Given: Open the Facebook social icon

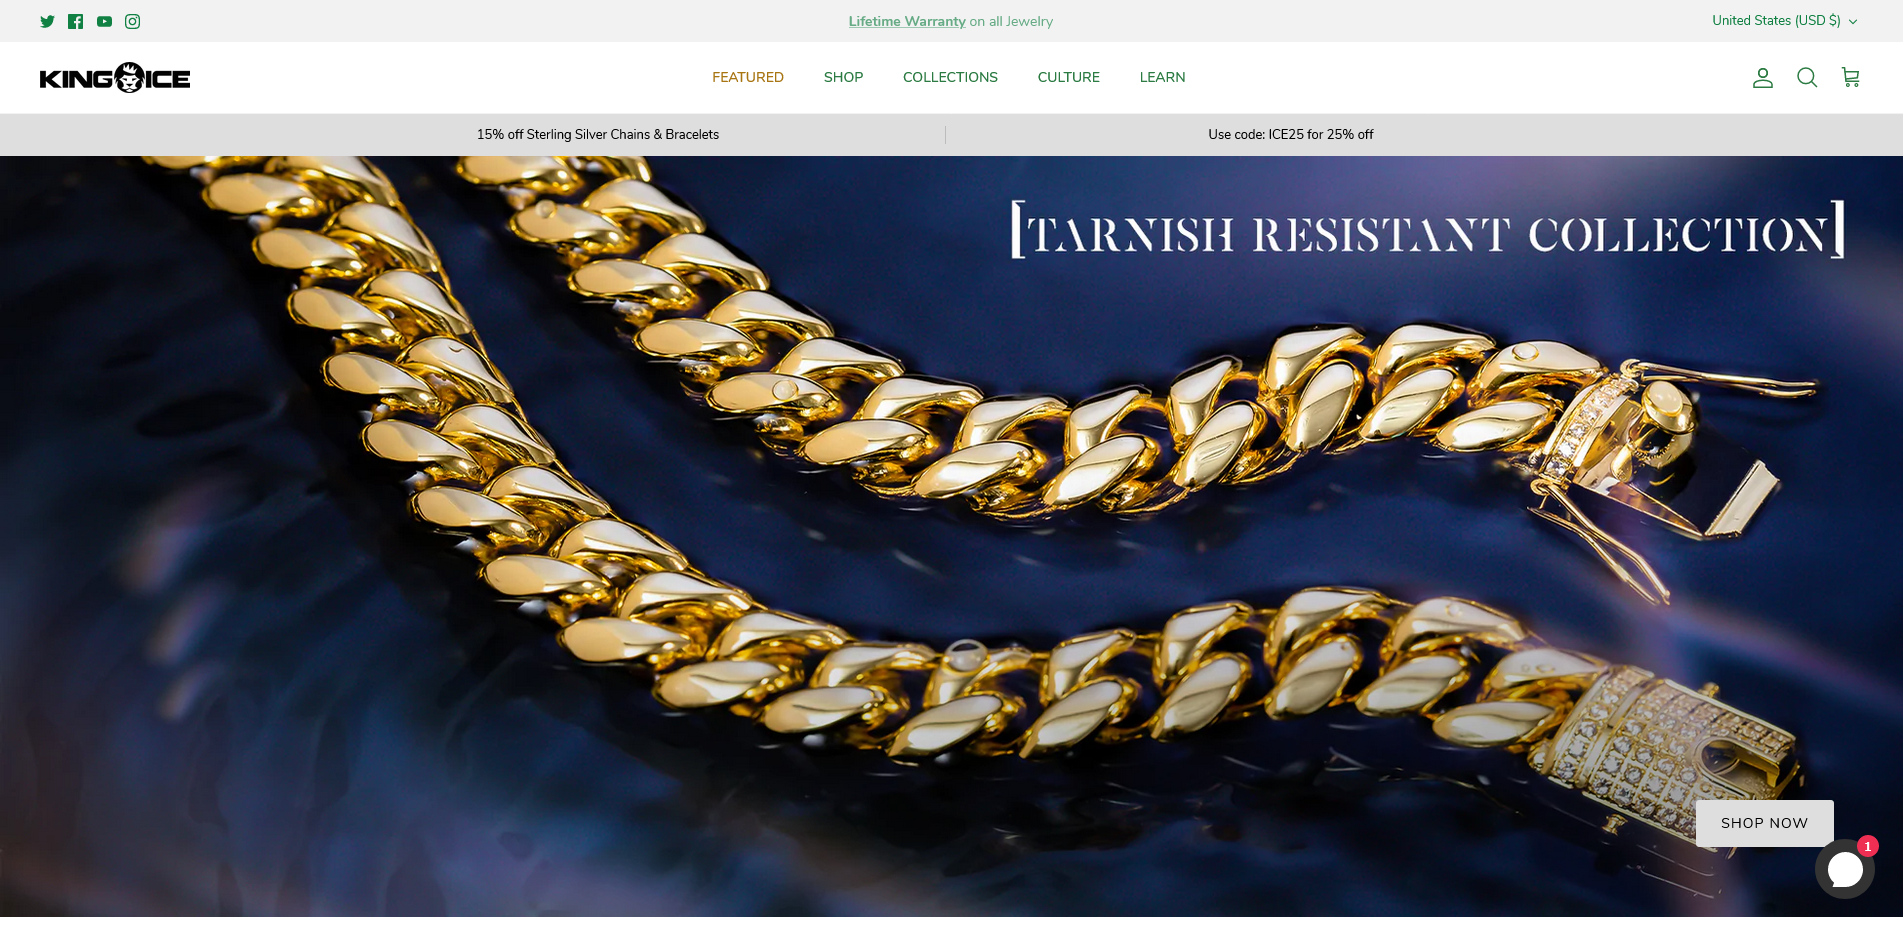Looking at the screenshot, I should coord(75,21).
